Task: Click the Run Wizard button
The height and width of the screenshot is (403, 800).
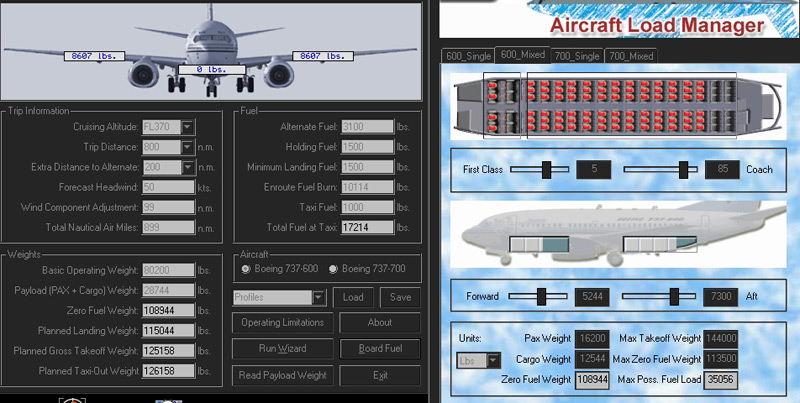Action: coord(282,349)
